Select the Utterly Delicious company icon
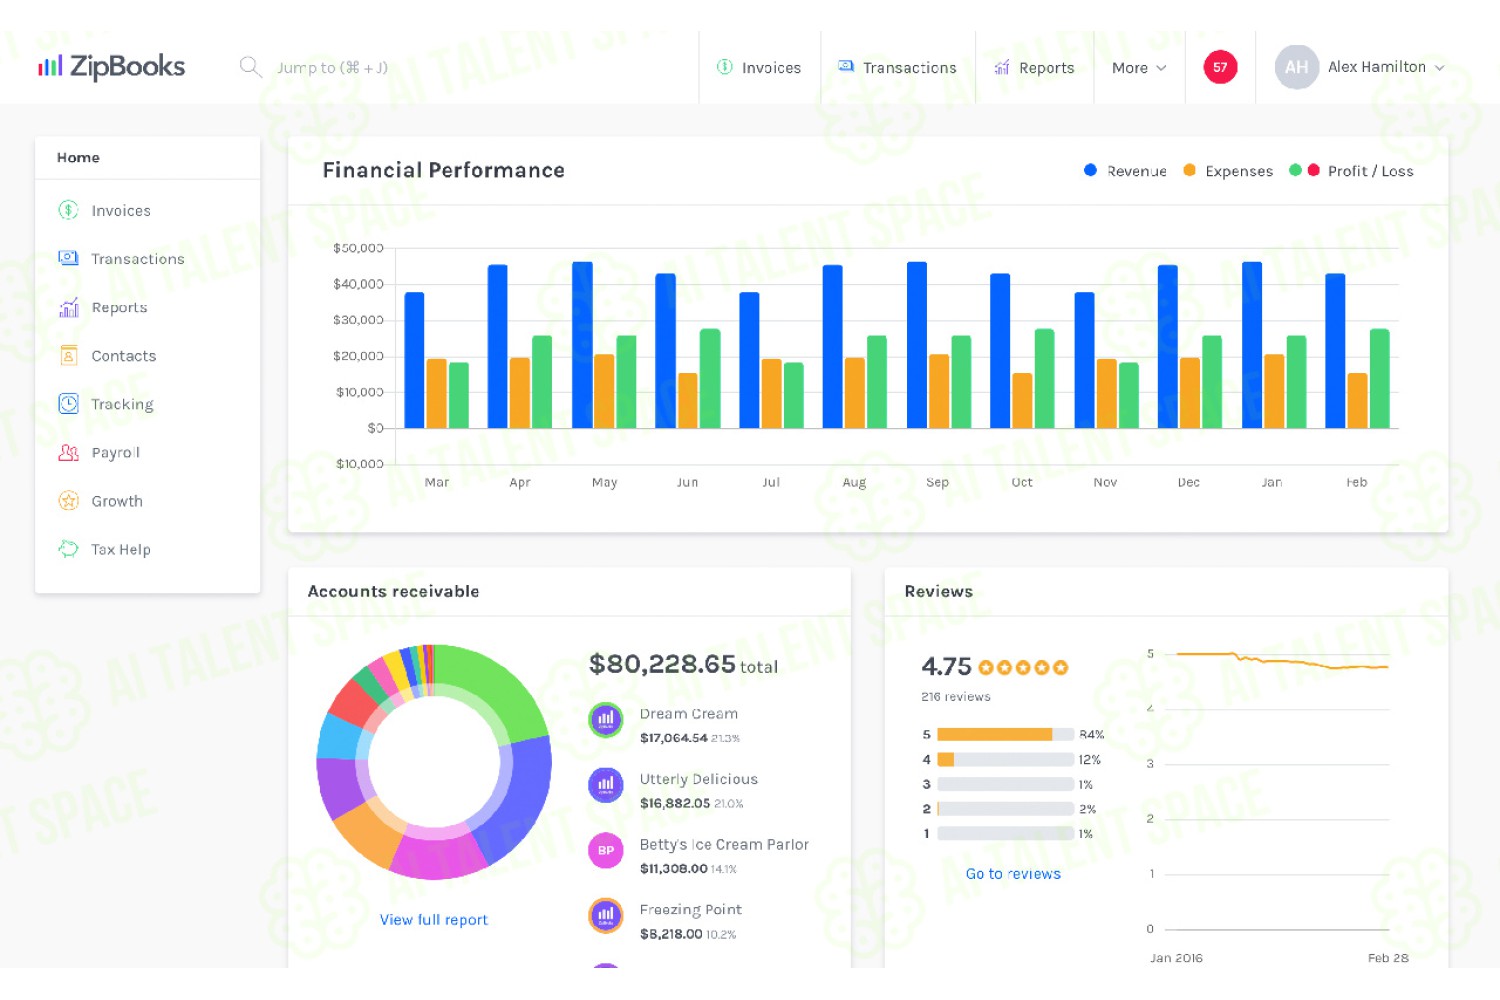This screenshot has height=1000, width=1500. pos(605,785)
